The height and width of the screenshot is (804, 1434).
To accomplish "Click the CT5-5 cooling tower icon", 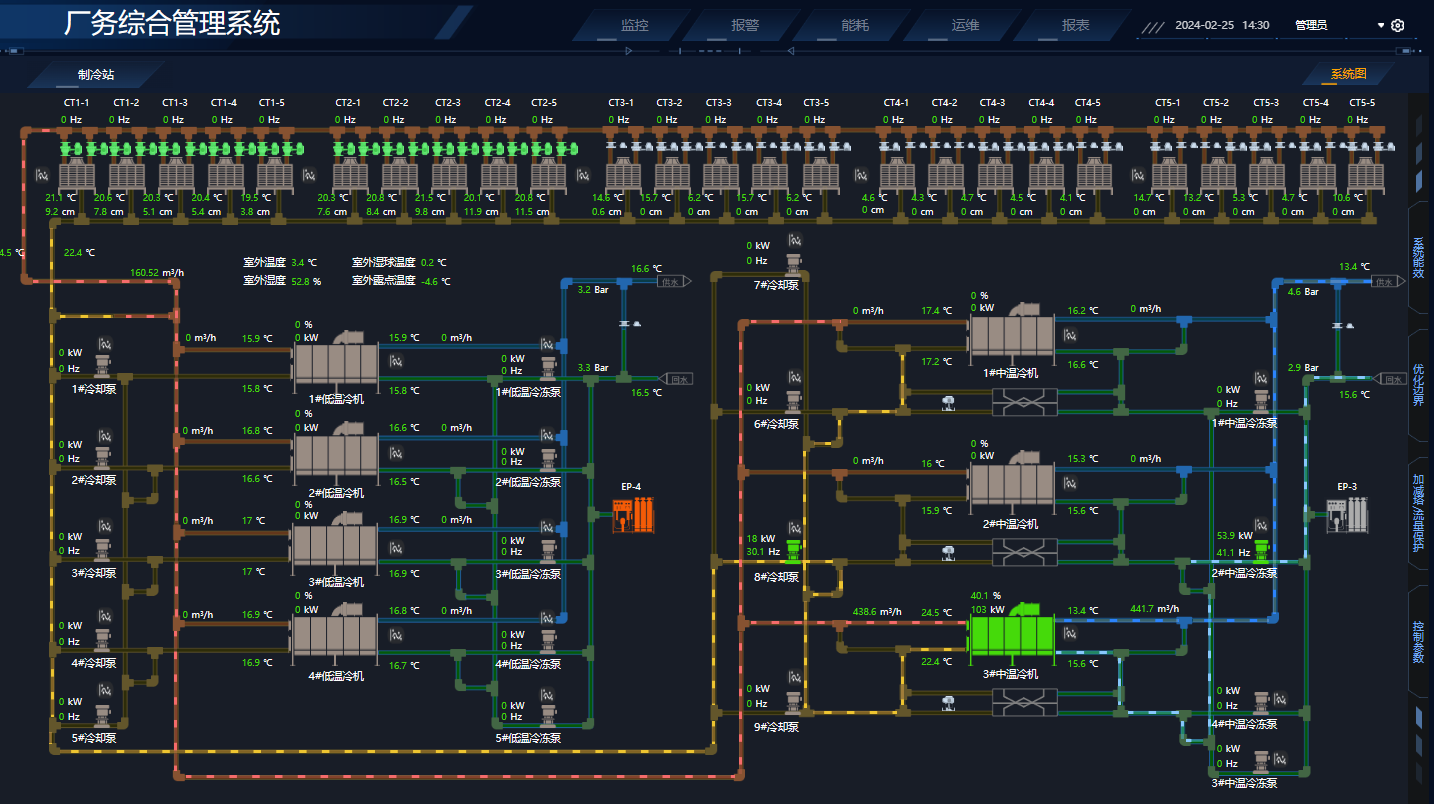I will pyautogui.click(x=1361, y=175).
